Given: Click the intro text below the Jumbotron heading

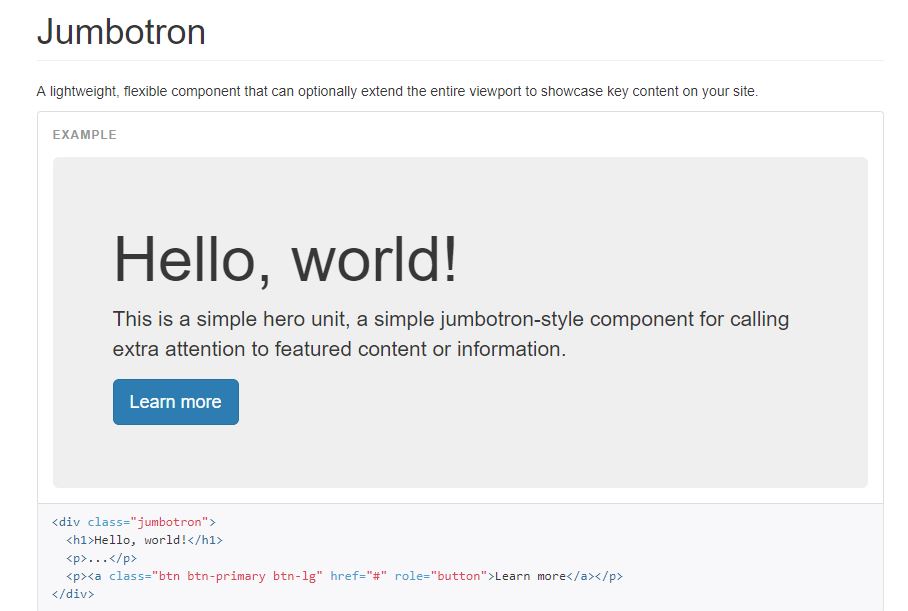Looking at the screenshot, I should 396,90.
